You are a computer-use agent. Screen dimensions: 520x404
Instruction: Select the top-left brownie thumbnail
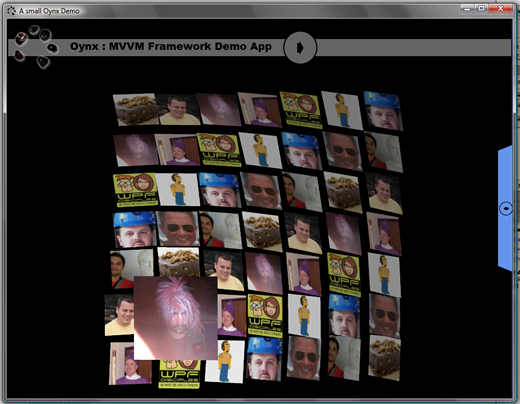click(136, 109)
